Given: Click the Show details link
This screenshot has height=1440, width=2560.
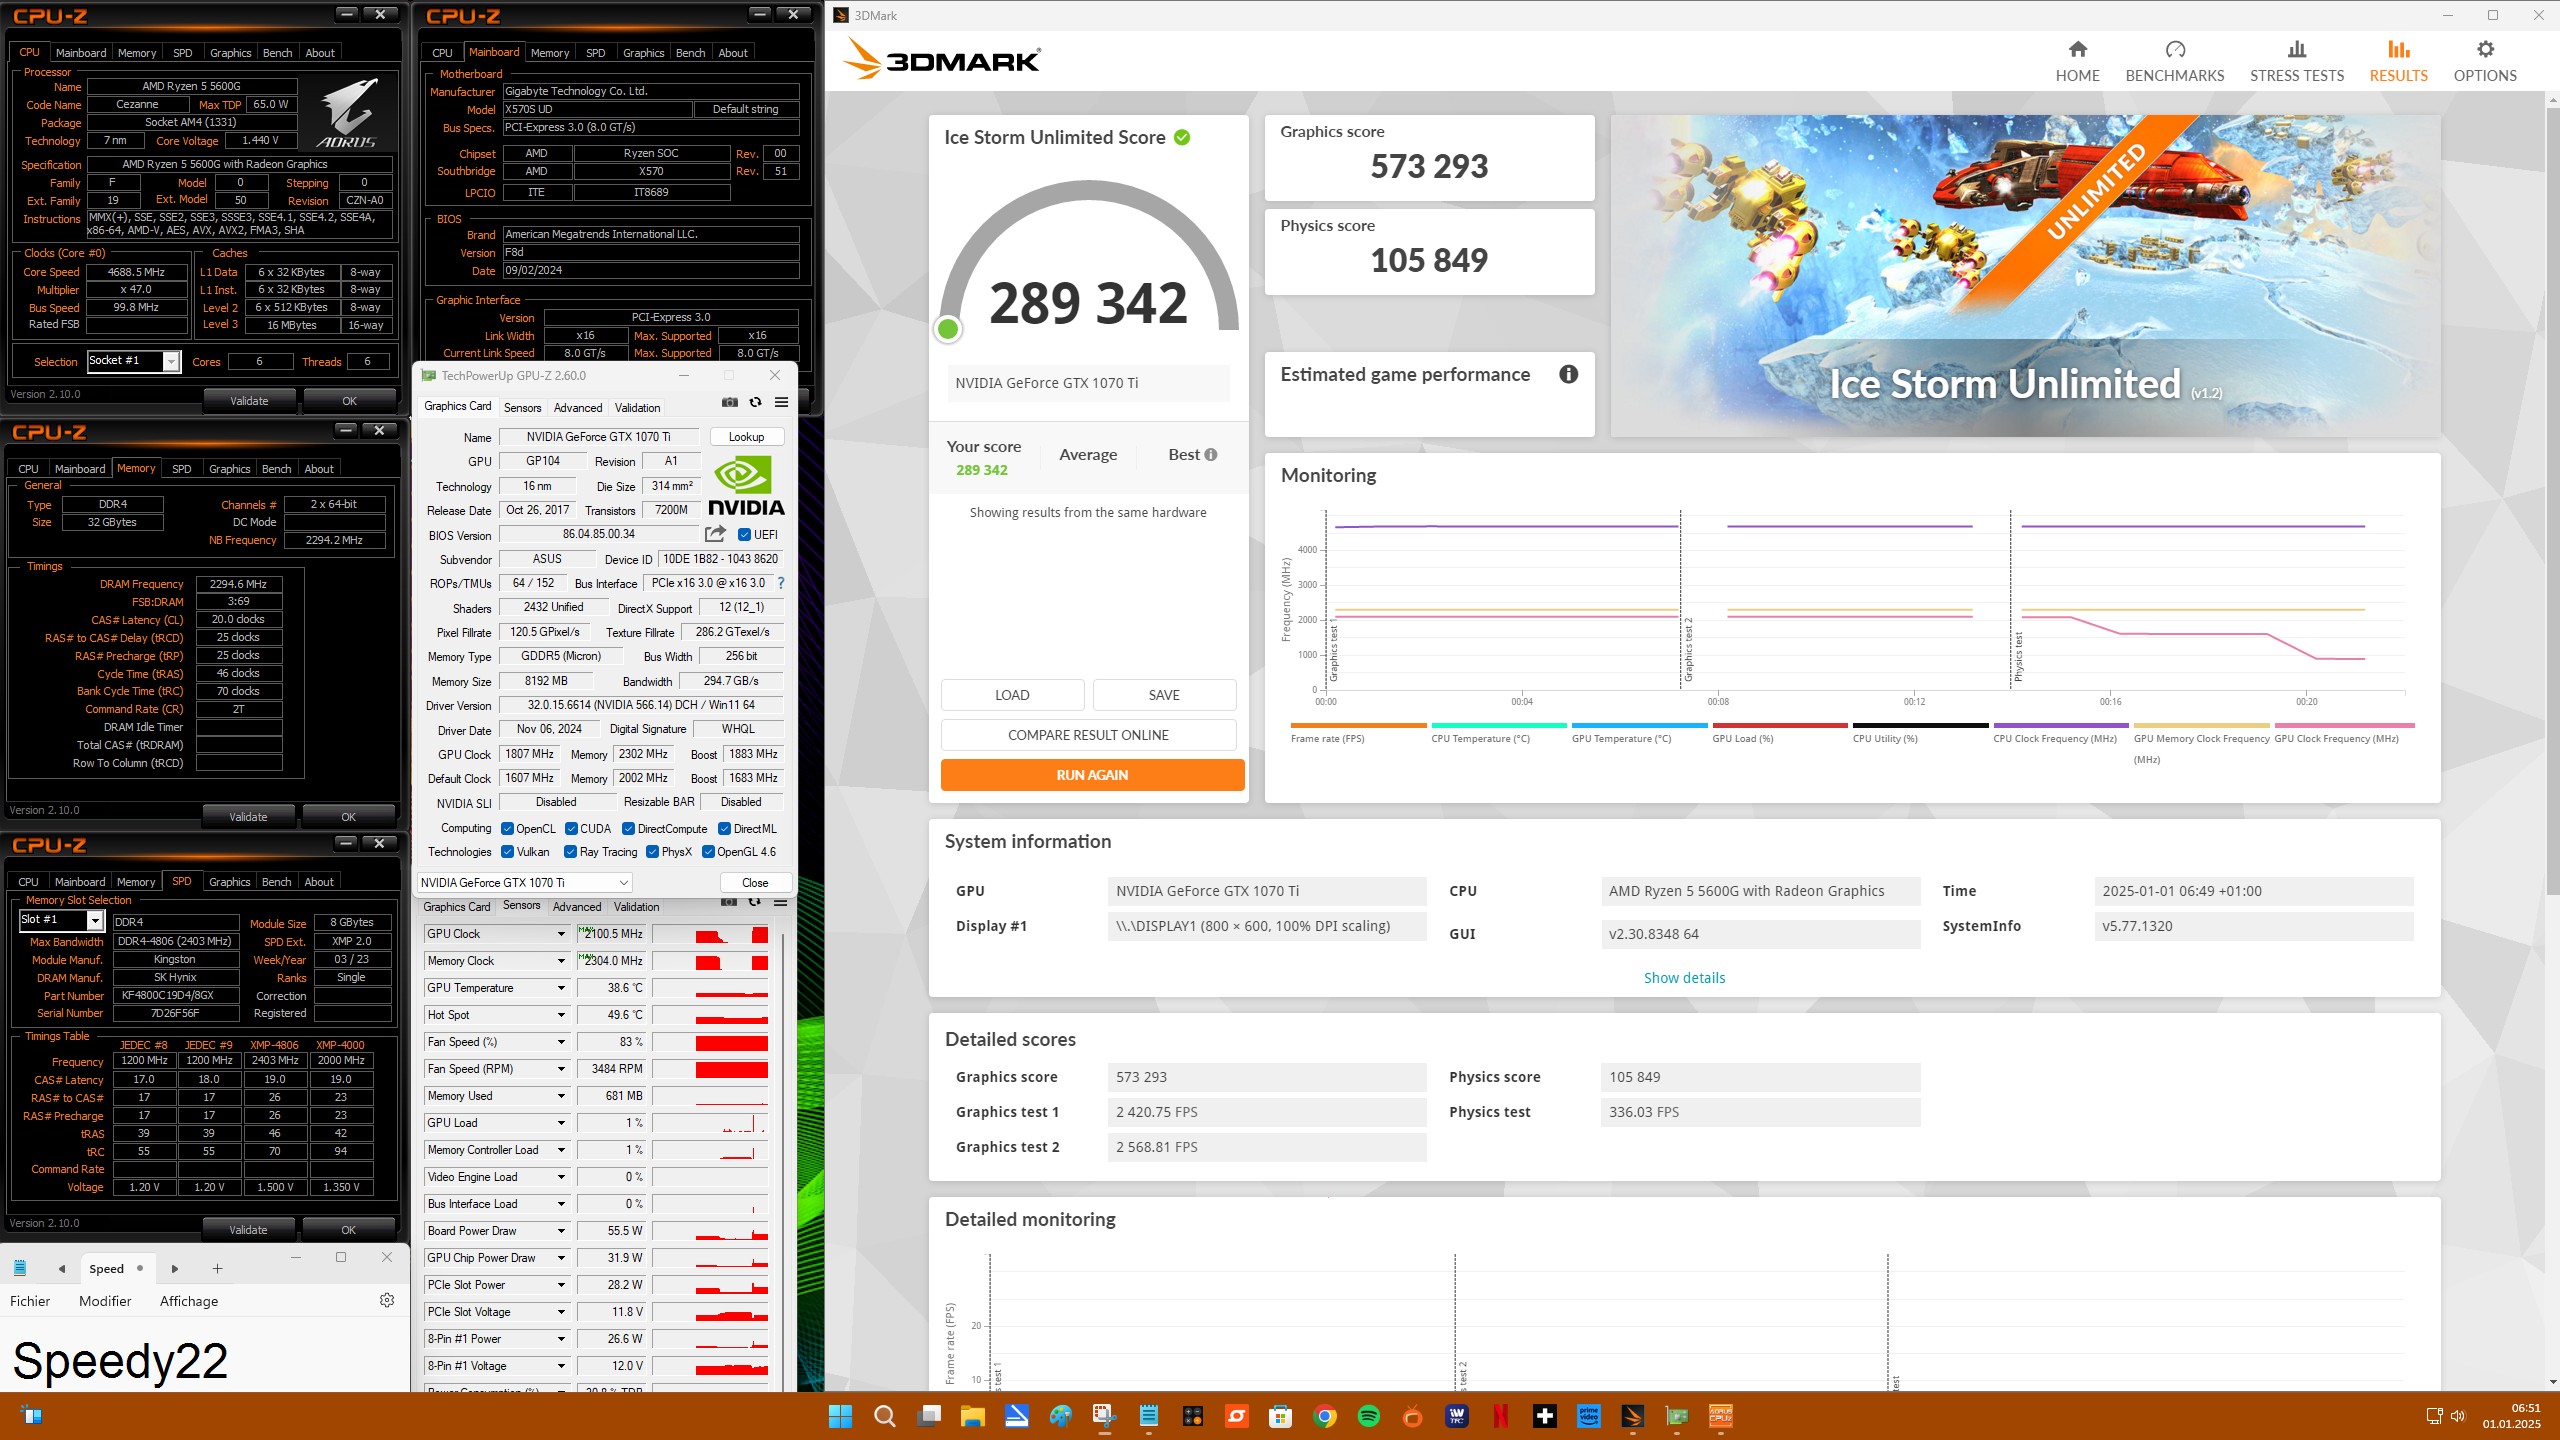Looking at the screenshot, I should pos(1684,978).
